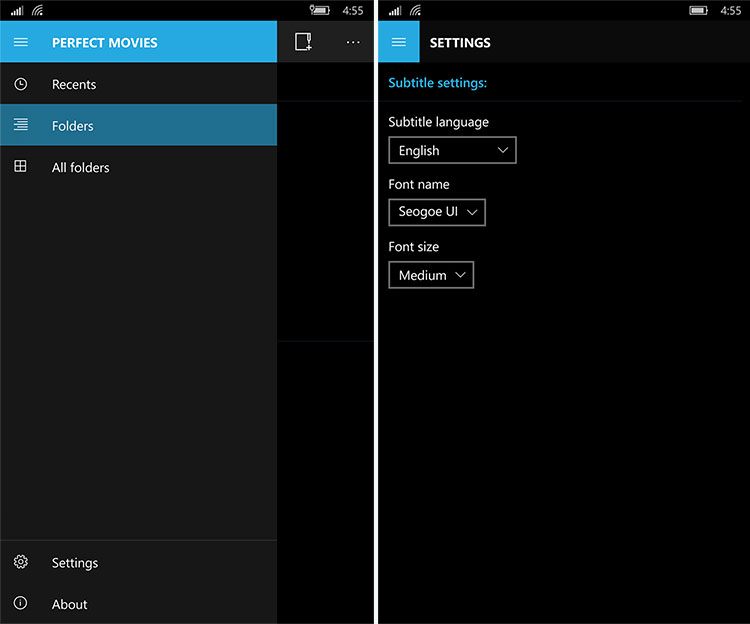The height and width of the screenshot is (624, 750).
Task: Click the Settings gear icon
Action: pyautogui.click(x=21, y=562)
